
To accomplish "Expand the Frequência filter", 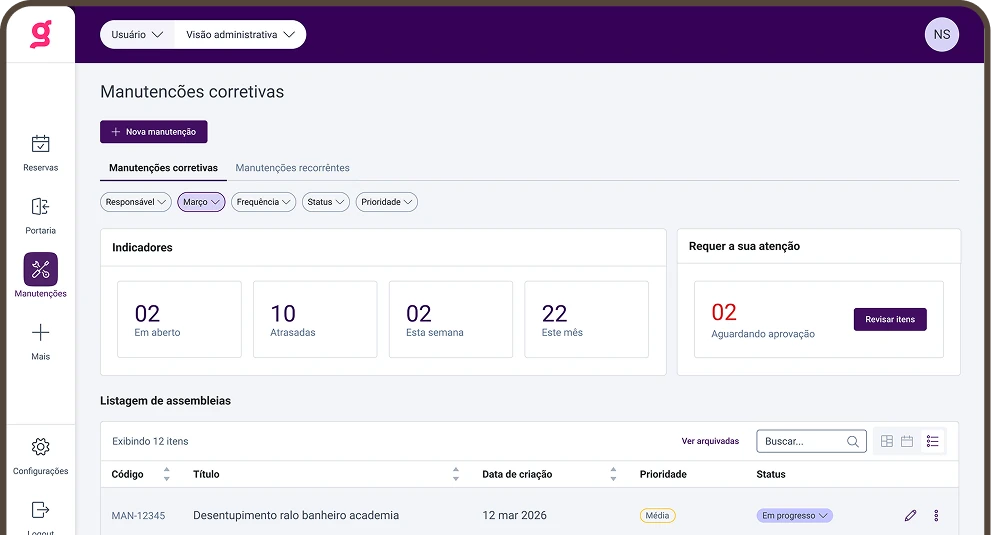I will tap(264, 202).
